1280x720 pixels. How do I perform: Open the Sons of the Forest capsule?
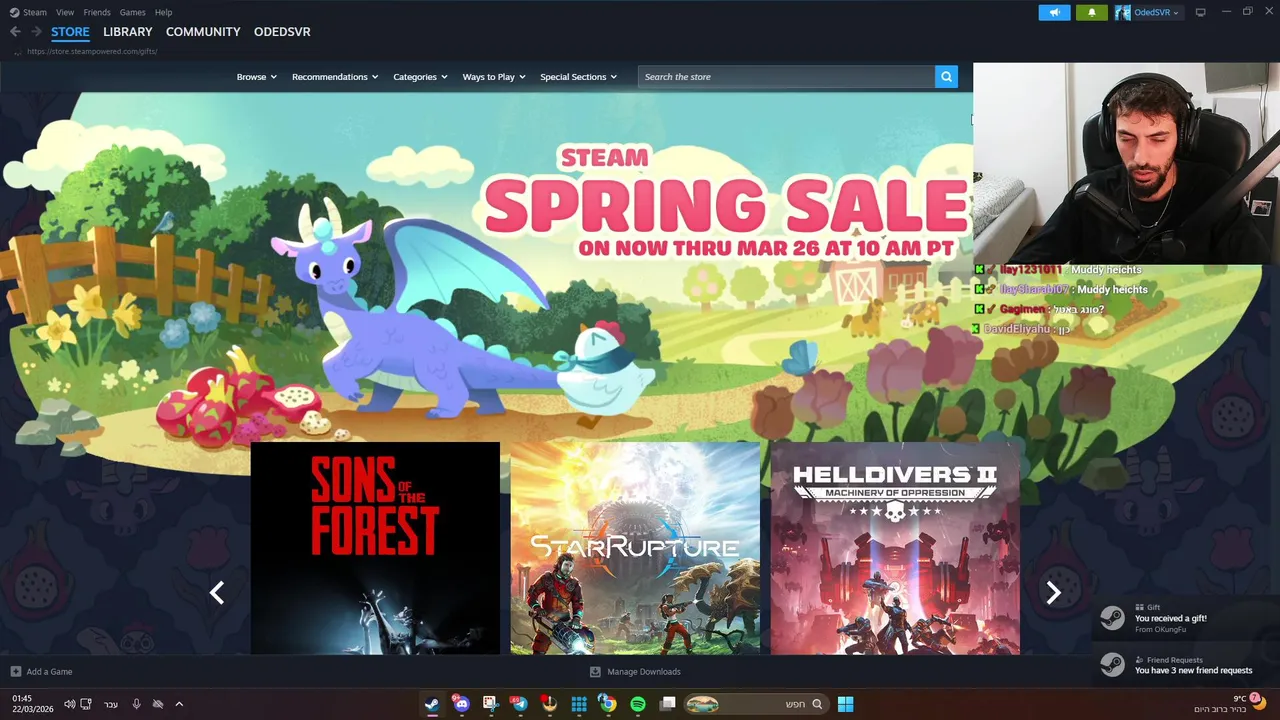click(375, 548)
